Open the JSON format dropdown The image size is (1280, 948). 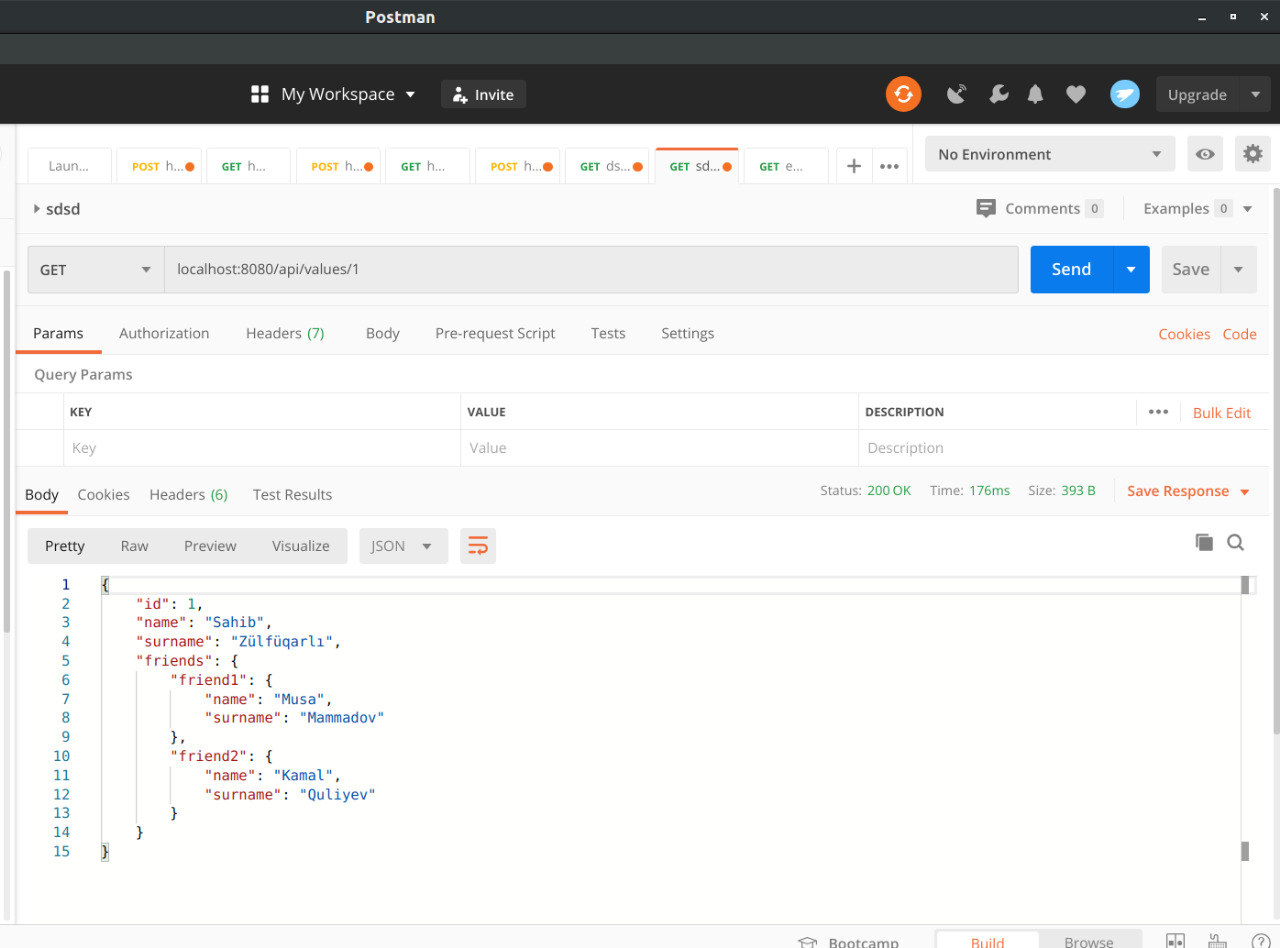pos(403,546)
